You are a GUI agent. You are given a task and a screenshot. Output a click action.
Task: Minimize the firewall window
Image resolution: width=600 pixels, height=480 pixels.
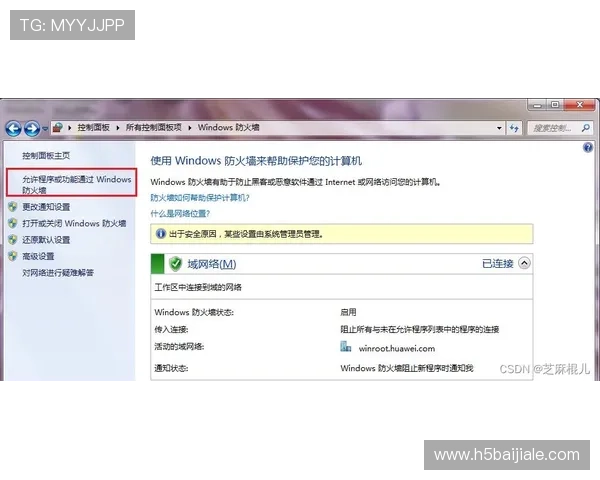click(537, 105)
